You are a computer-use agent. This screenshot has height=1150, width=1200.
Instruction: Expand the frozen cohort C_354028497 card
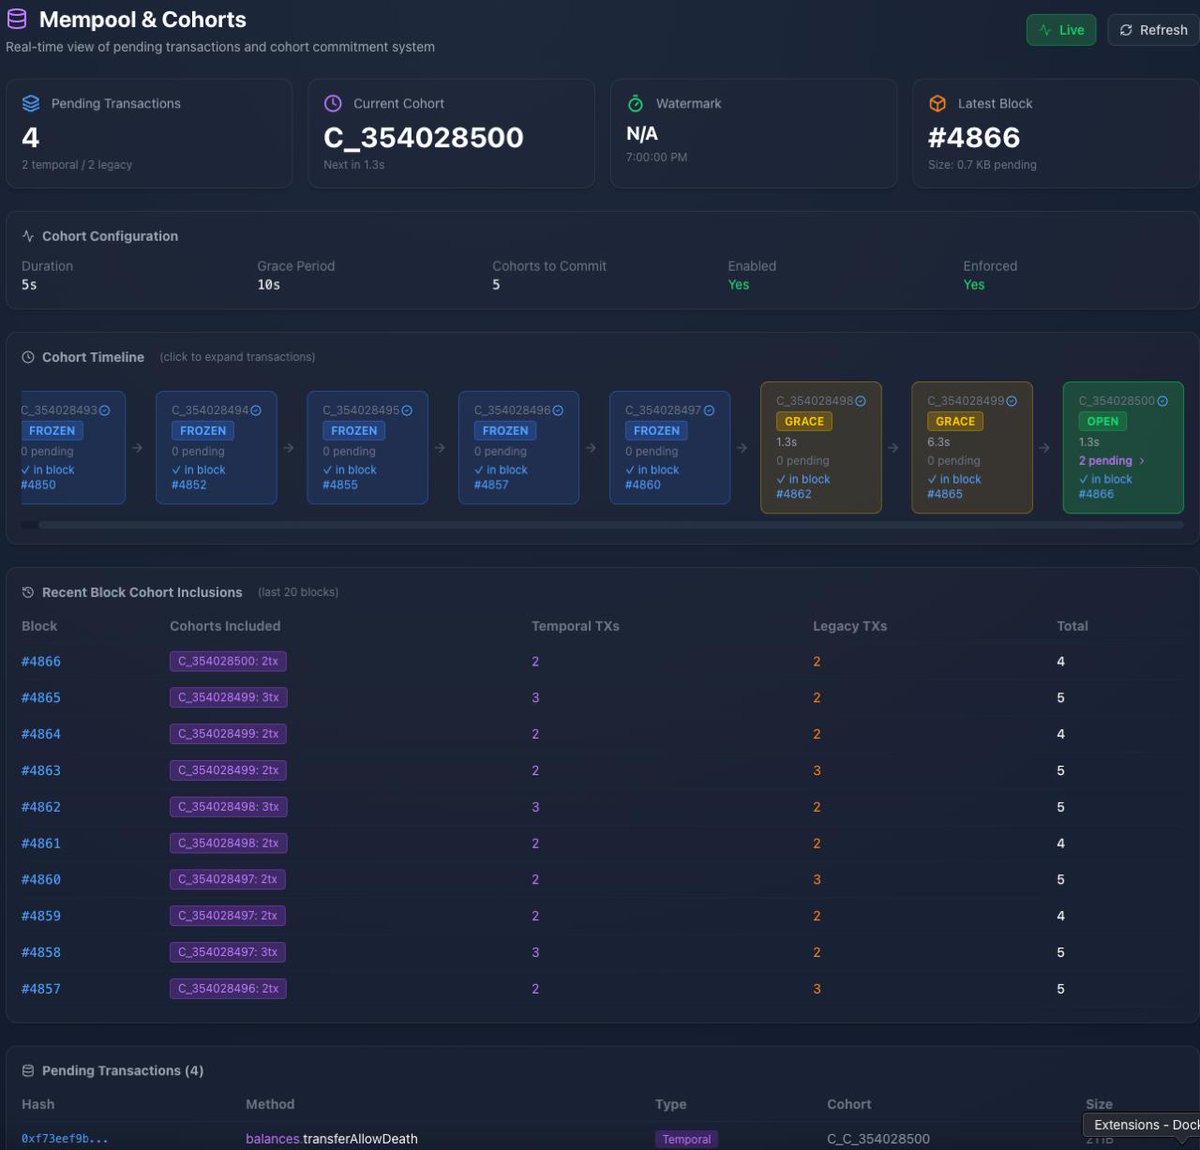pyautogui.click(x=669, y=447)
